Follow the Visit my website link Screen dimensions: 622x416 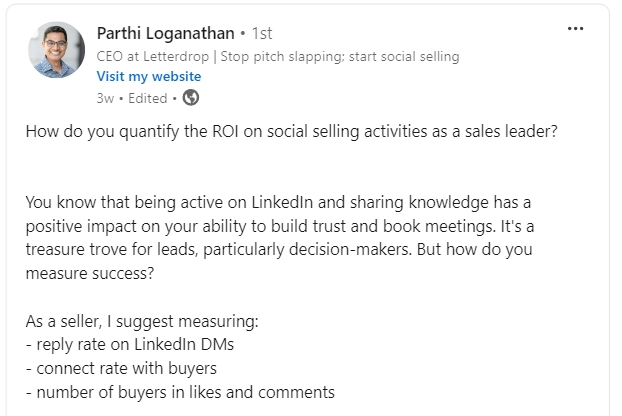(x=149, y=76)
